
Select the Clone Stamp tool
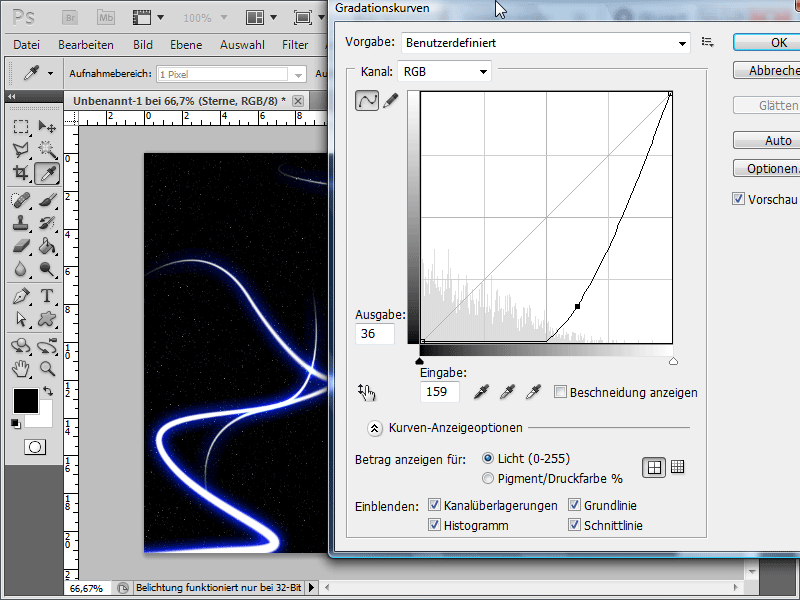[x=21, y=223]
